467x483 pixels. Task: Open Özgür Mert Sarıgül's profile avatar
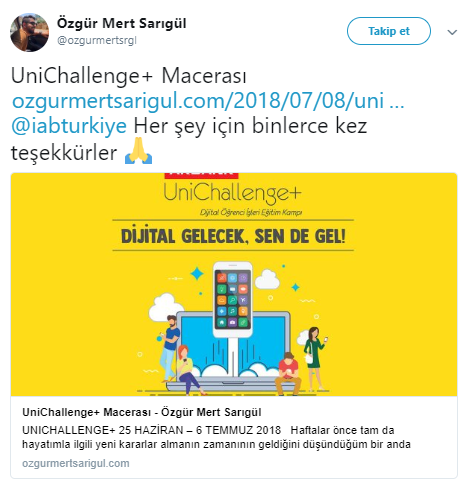[30, 32]
